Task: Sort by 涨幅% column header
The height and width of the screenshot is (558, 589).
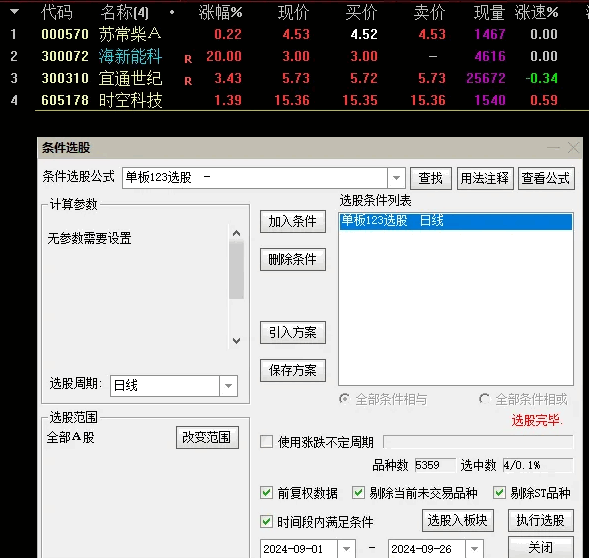Action: [x=220, y=13]
